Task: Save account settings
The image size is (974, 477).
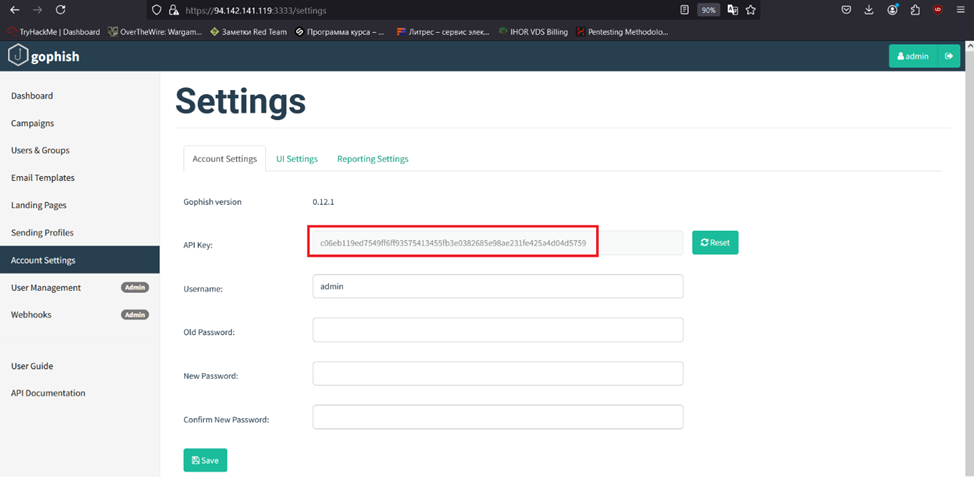Action: (x=205, y=460)
